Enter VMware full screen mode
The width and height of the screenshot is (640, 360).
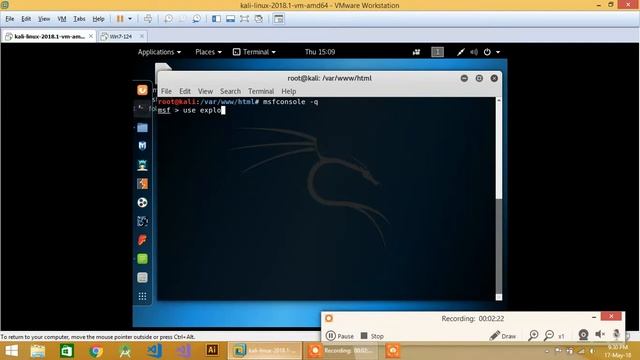tap(244, 19)
